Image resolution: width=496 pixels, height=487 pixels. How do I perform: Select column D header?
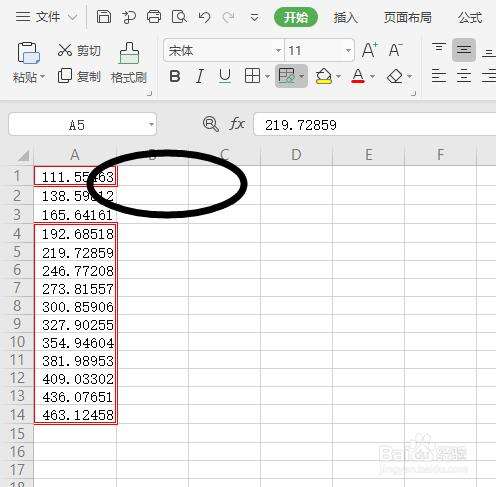[x=296, y=155]
